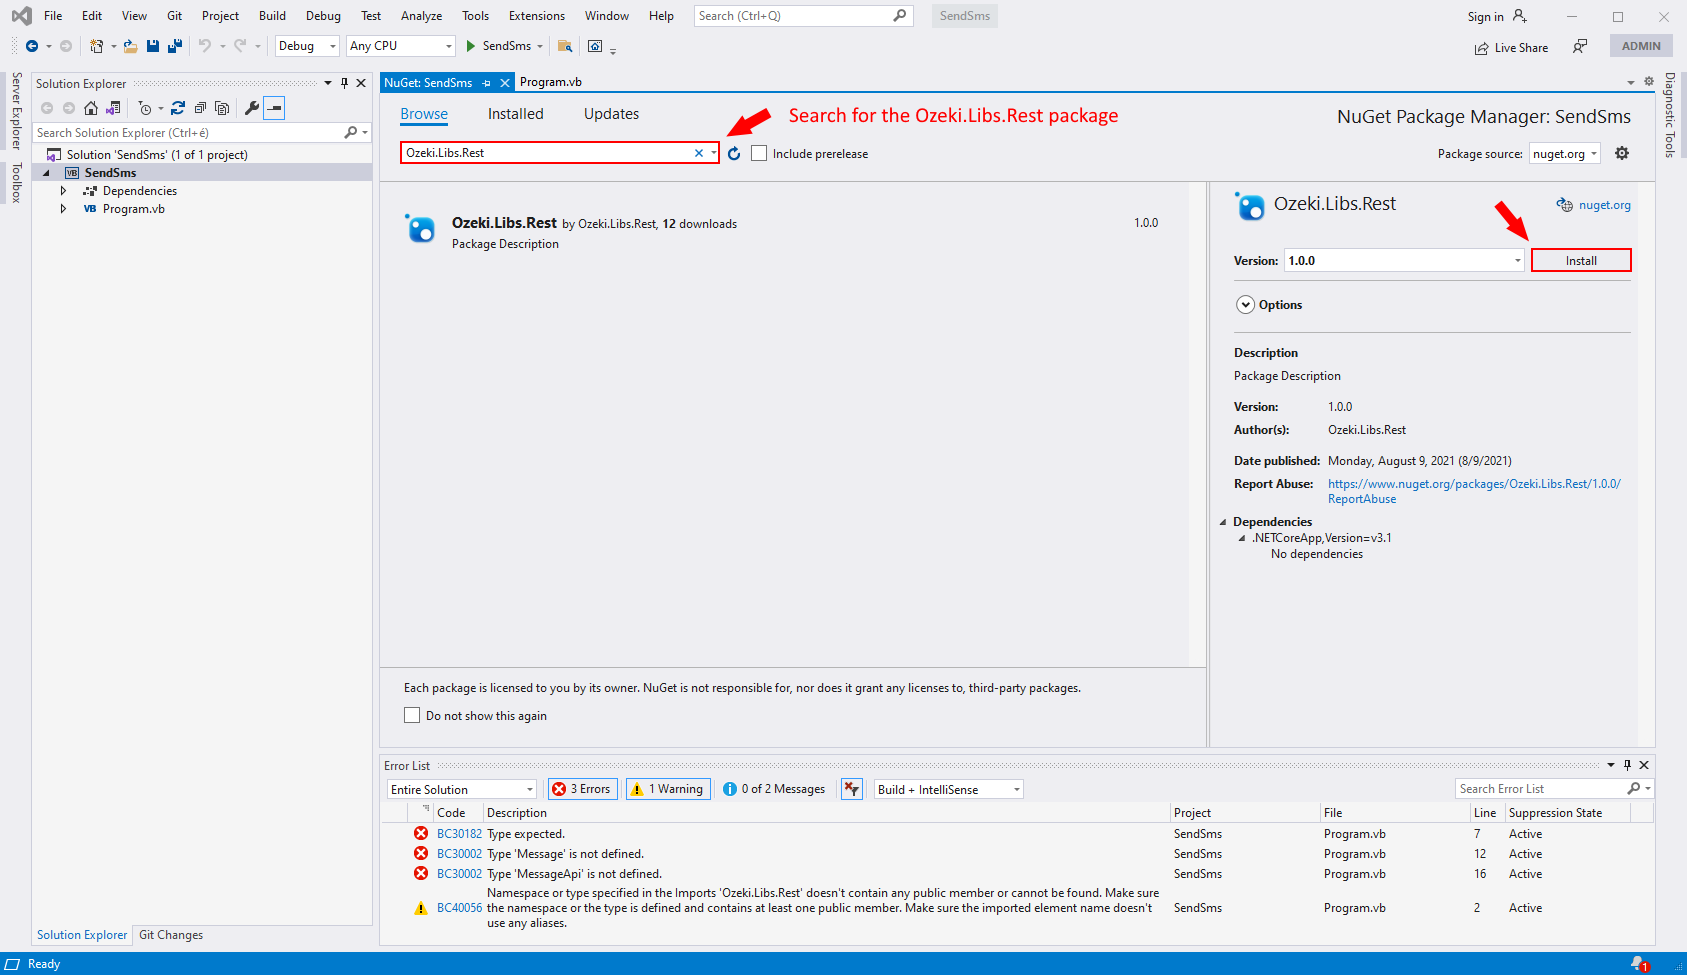
Task: Click the Open File folder icon
Action: (130, 46)
